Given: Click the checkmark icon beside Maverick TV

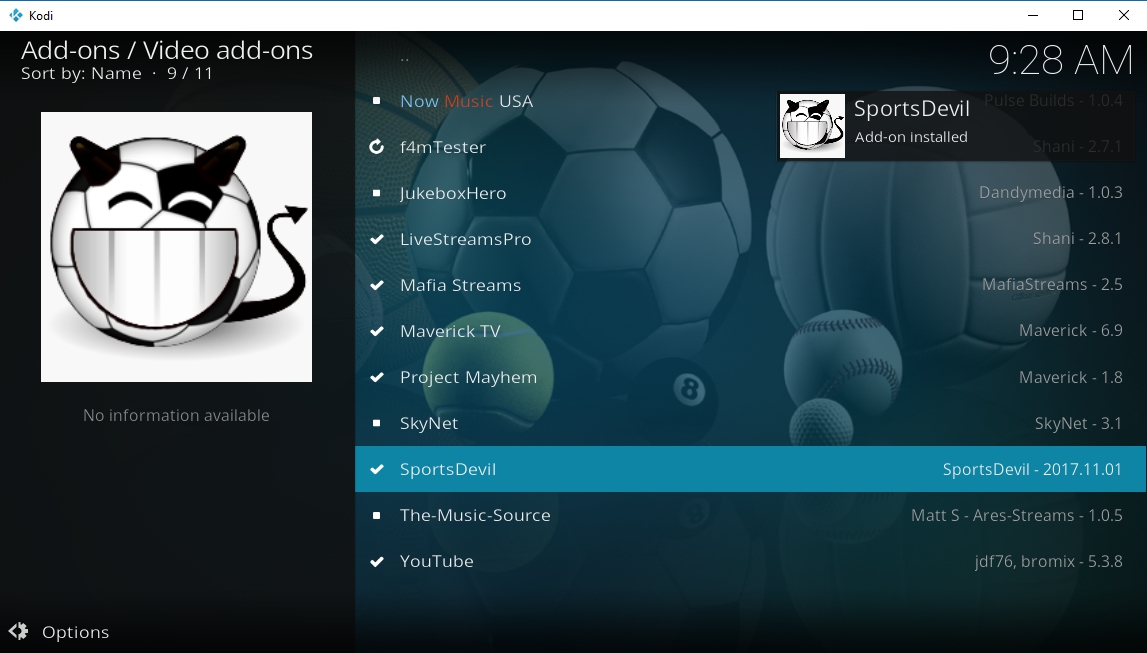Looking at the screenshot, I should pyautogui.click(x=377, y=331).
